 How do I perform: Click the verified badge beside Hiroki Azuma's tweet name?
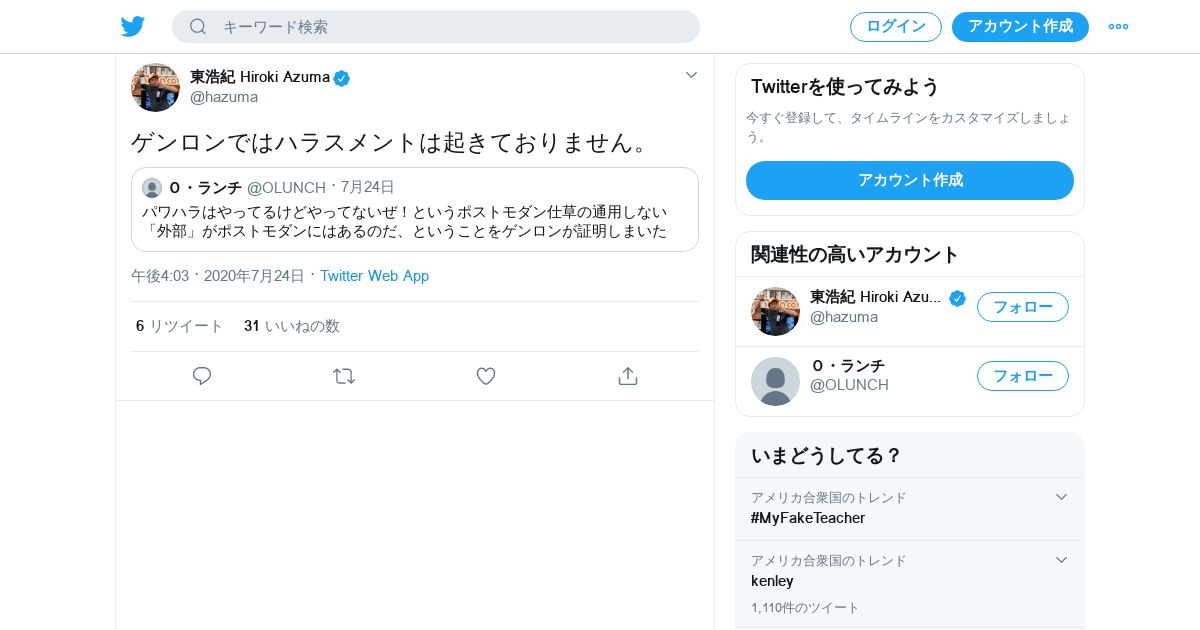point(342,78)
